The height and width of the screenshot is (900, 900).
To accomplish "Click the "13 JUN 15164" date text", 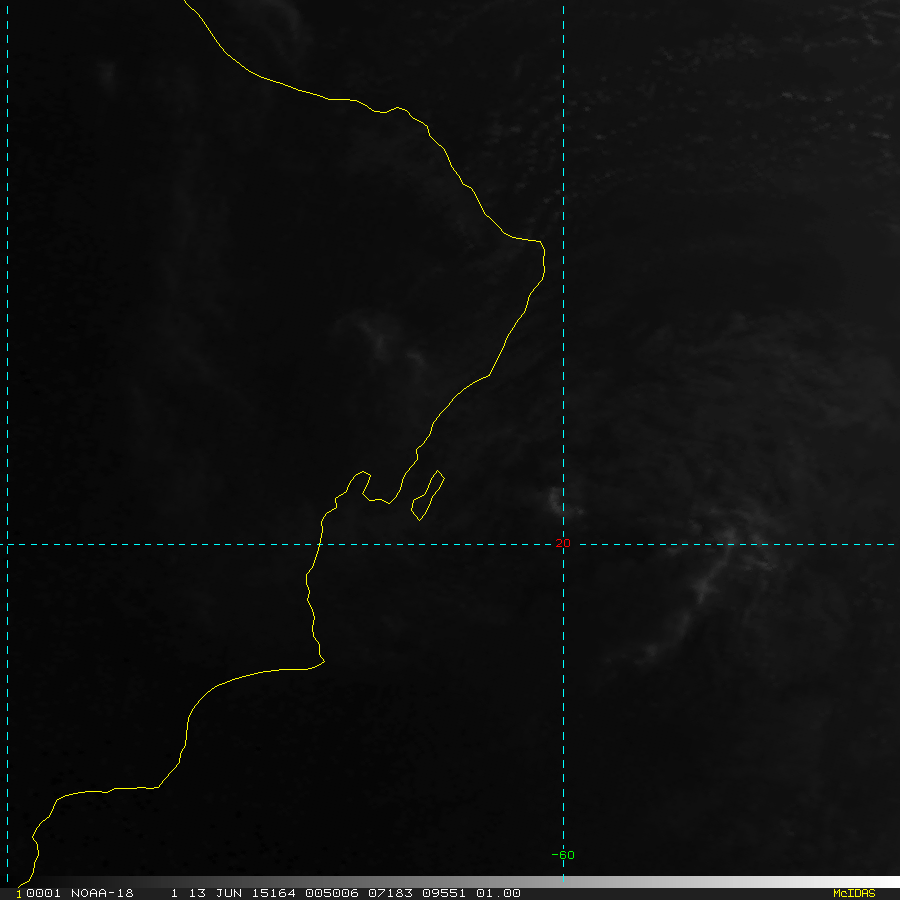I will (242, 893).
